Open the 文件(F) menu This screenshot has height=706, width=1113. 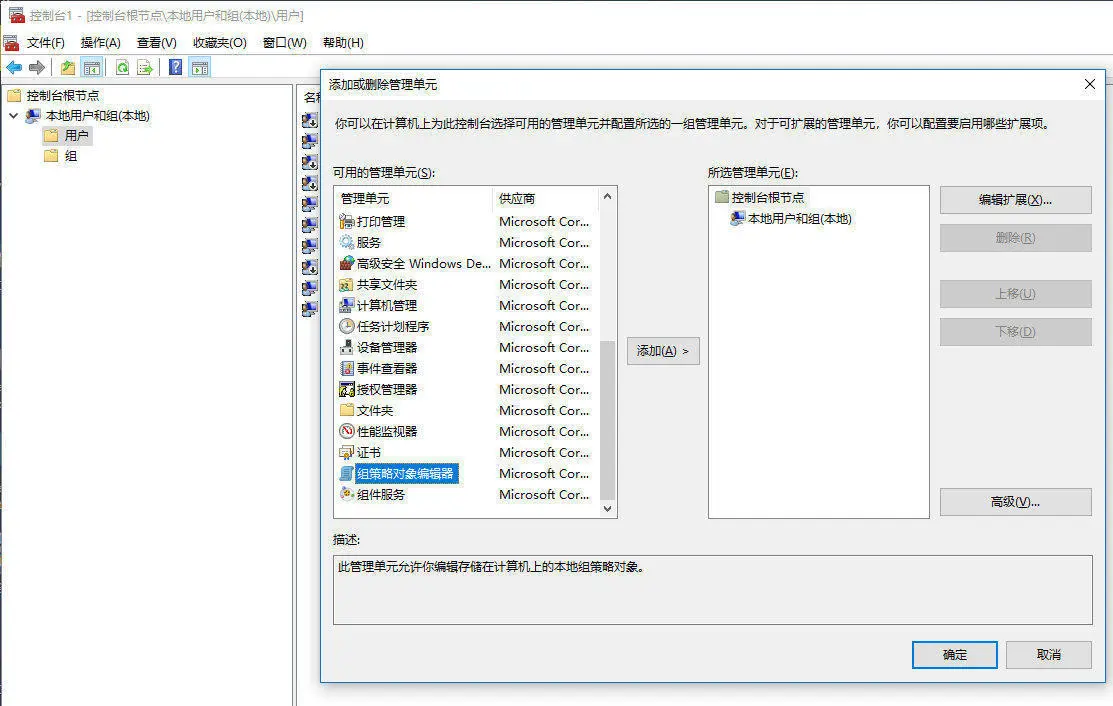45,43
